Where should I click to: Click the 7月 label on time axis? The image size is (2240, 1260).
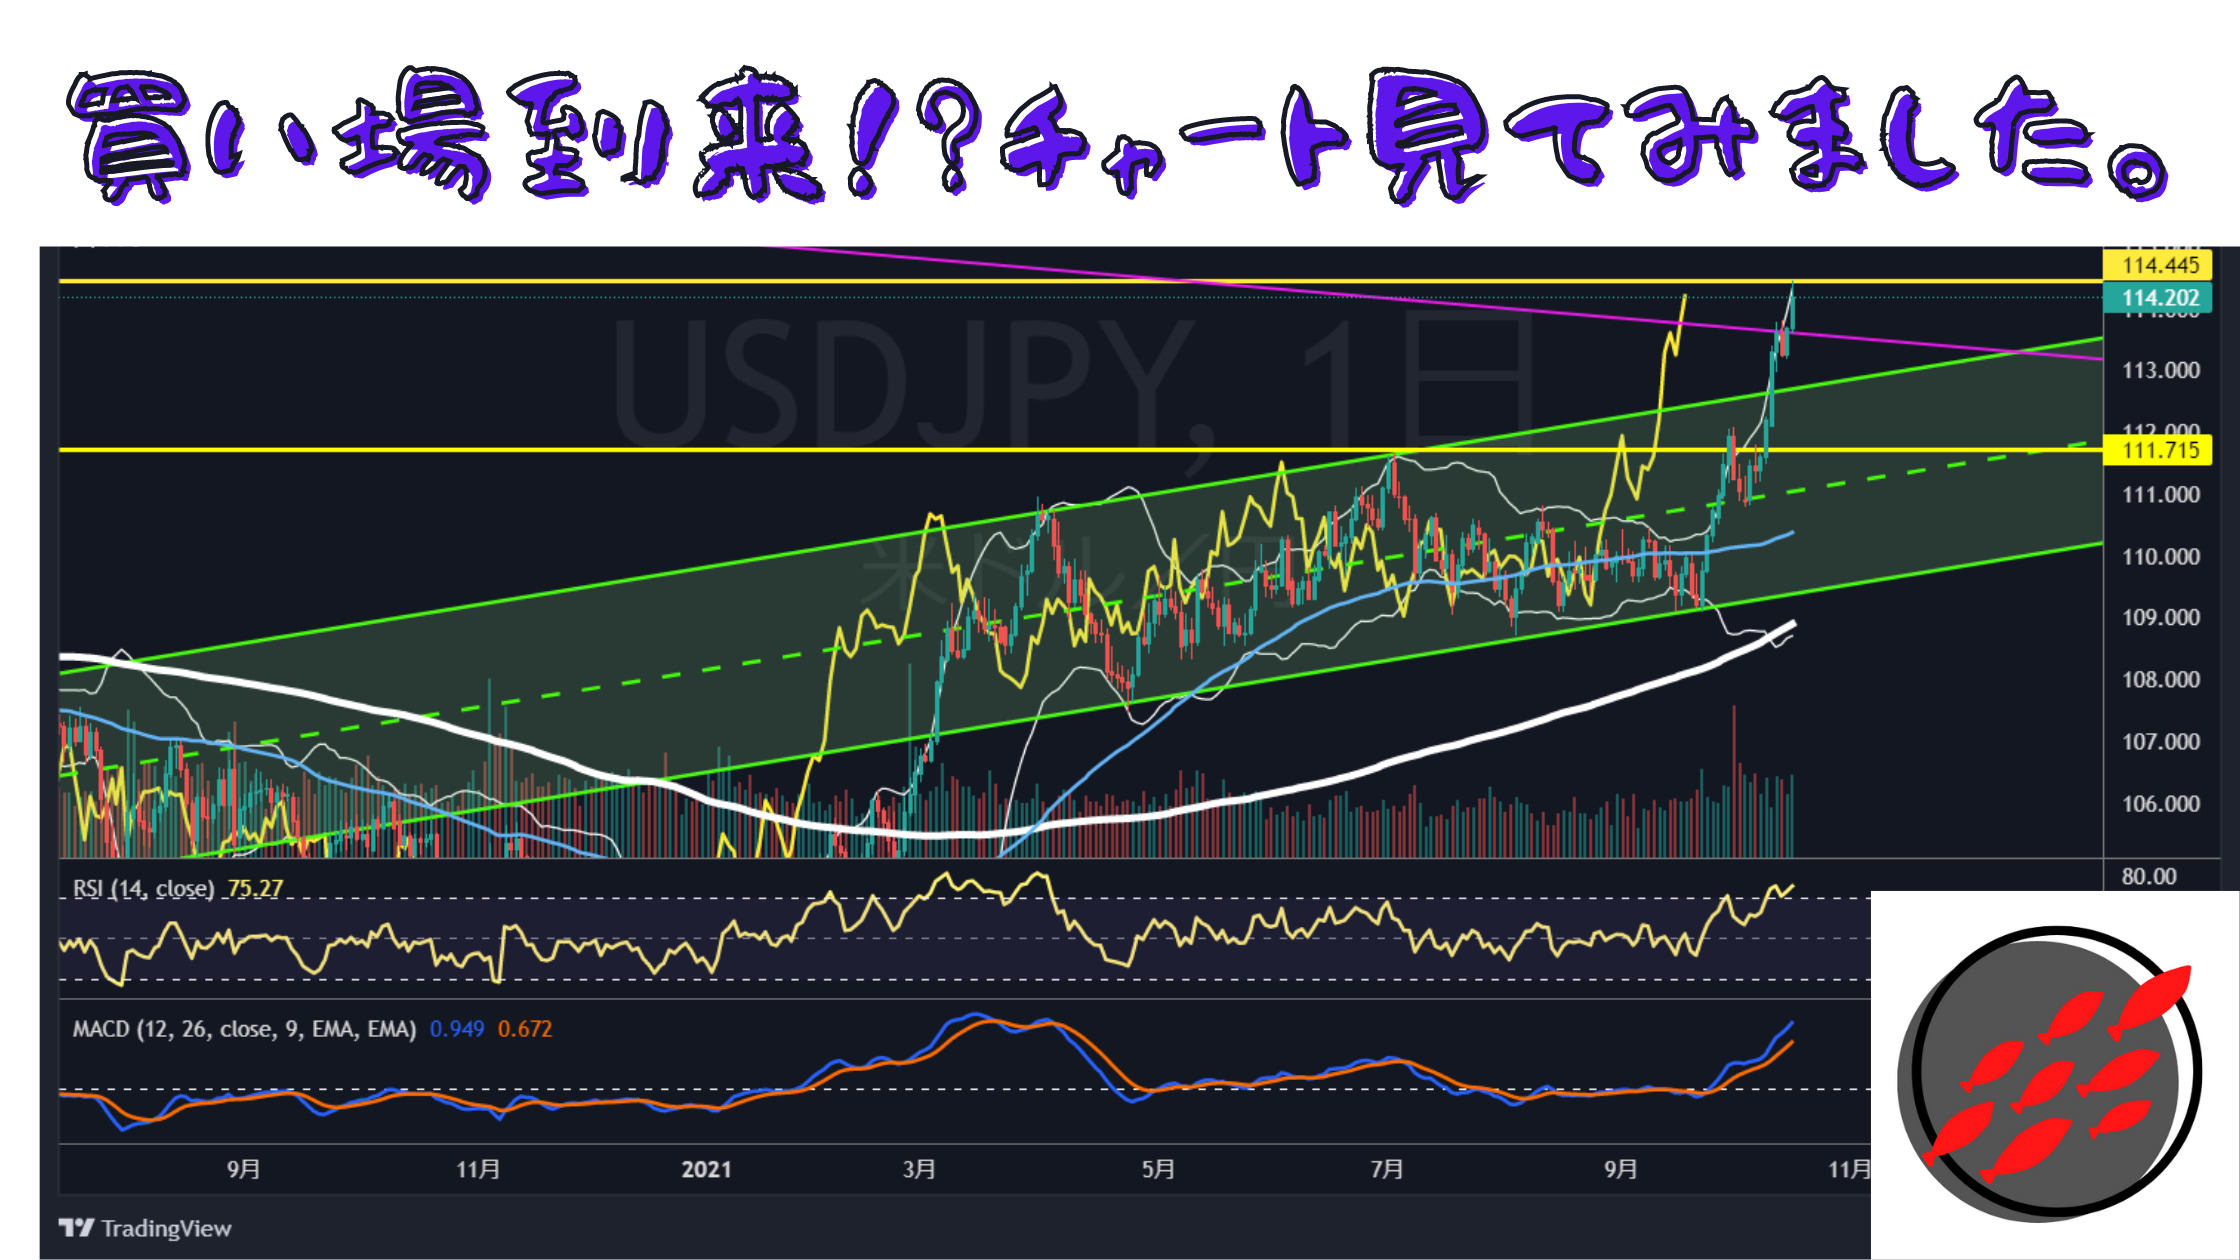(1387, 1169)
